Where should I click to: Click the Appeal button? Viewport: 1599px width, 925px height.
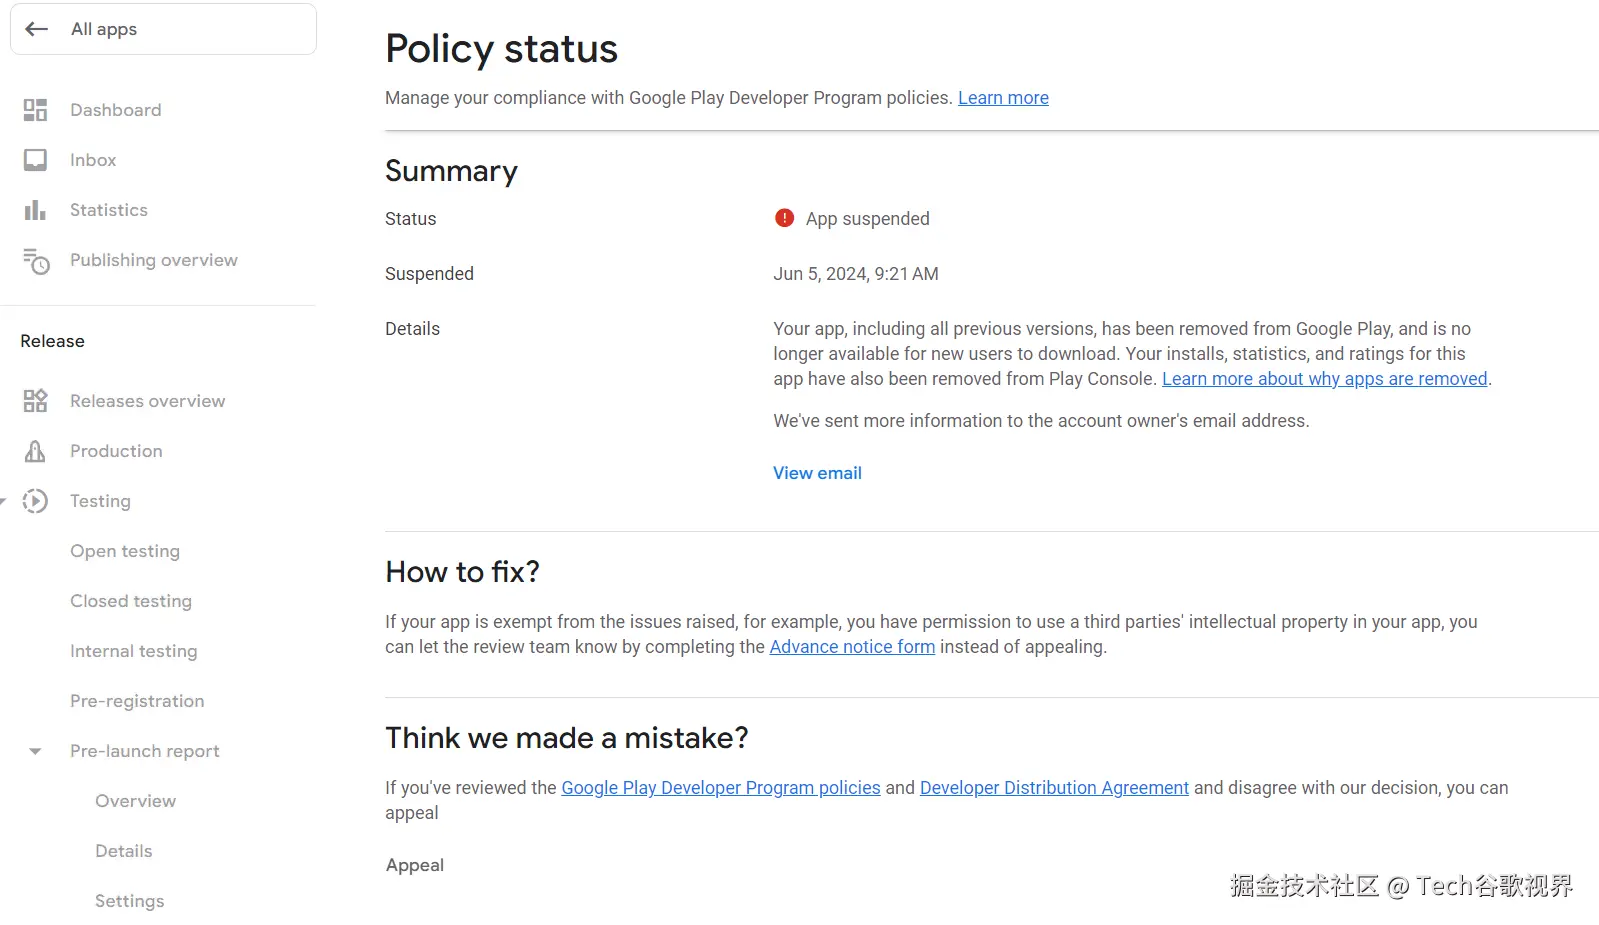tap(415, 865)
